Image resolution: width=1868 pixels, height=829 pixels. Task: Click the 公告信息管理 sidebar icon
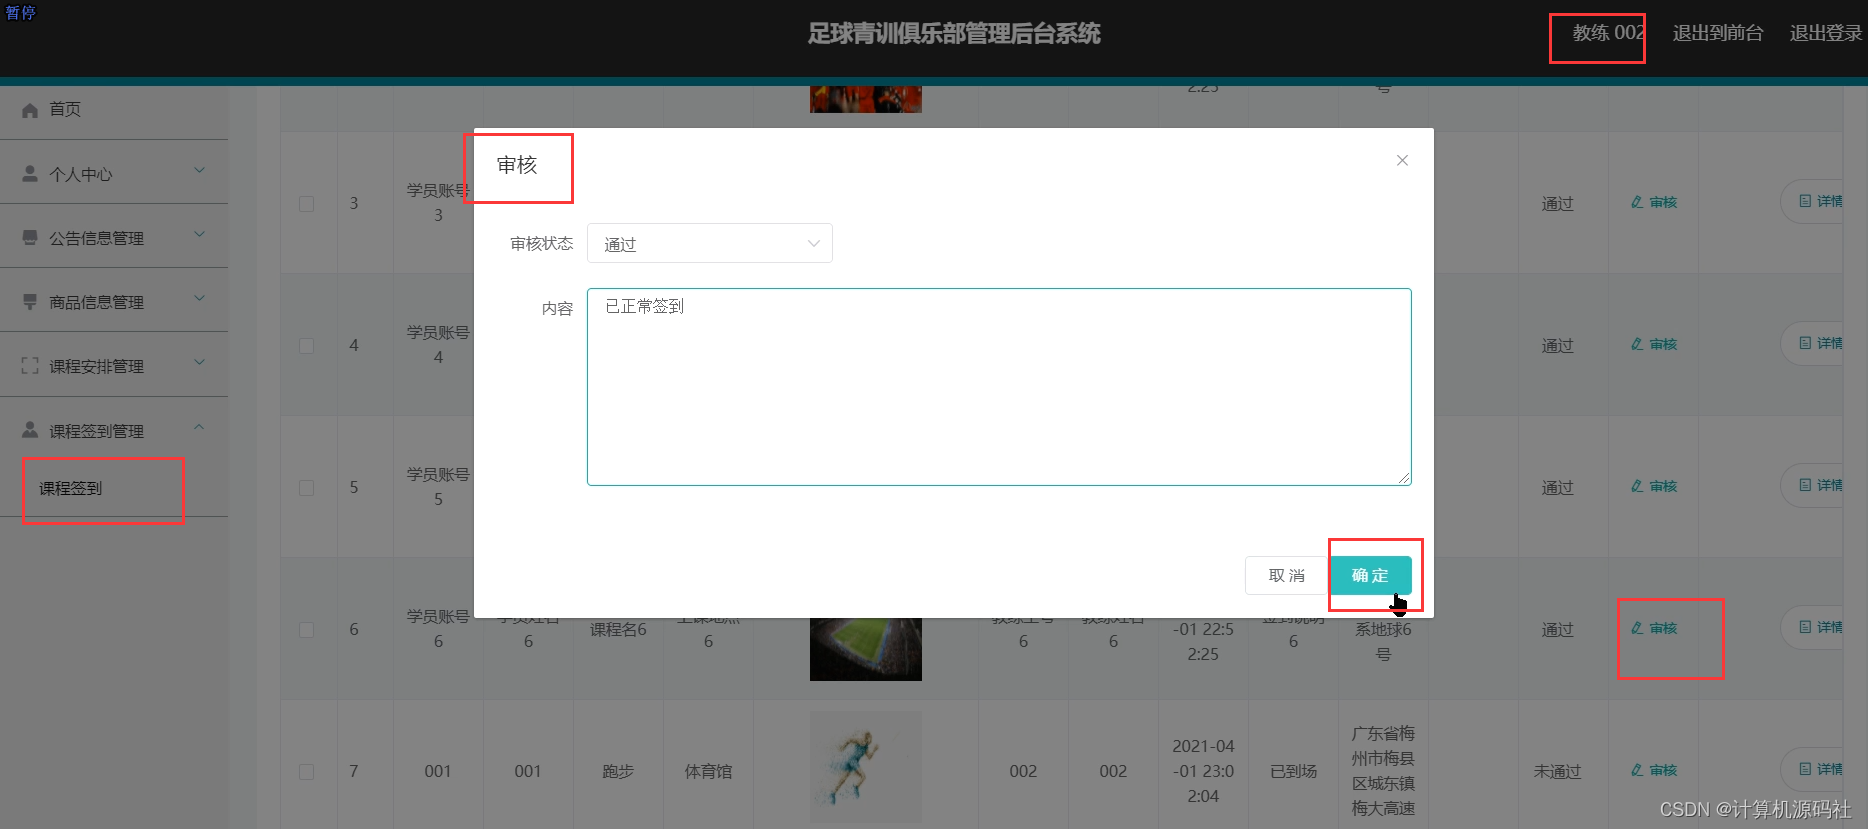(30, 238)
